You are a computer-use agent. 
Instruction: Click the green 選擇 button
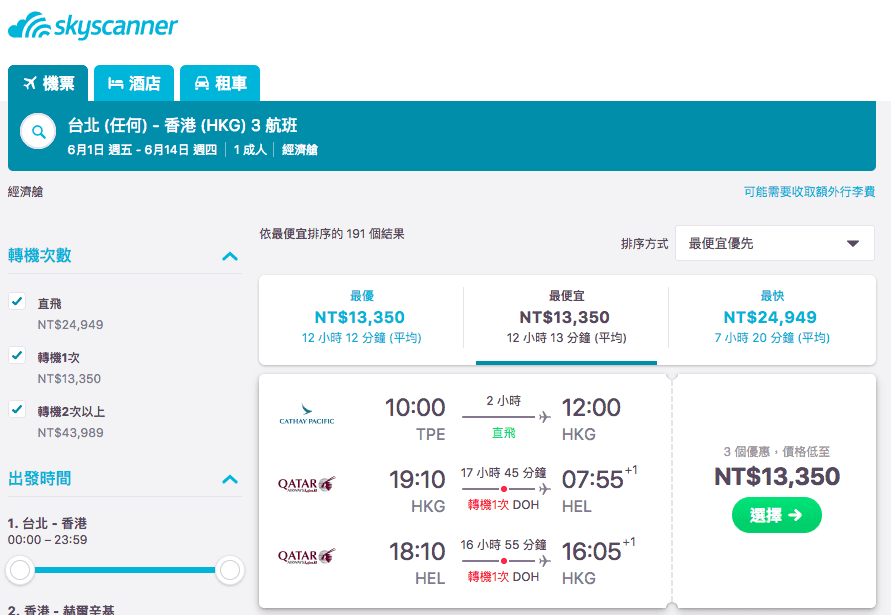777,514
